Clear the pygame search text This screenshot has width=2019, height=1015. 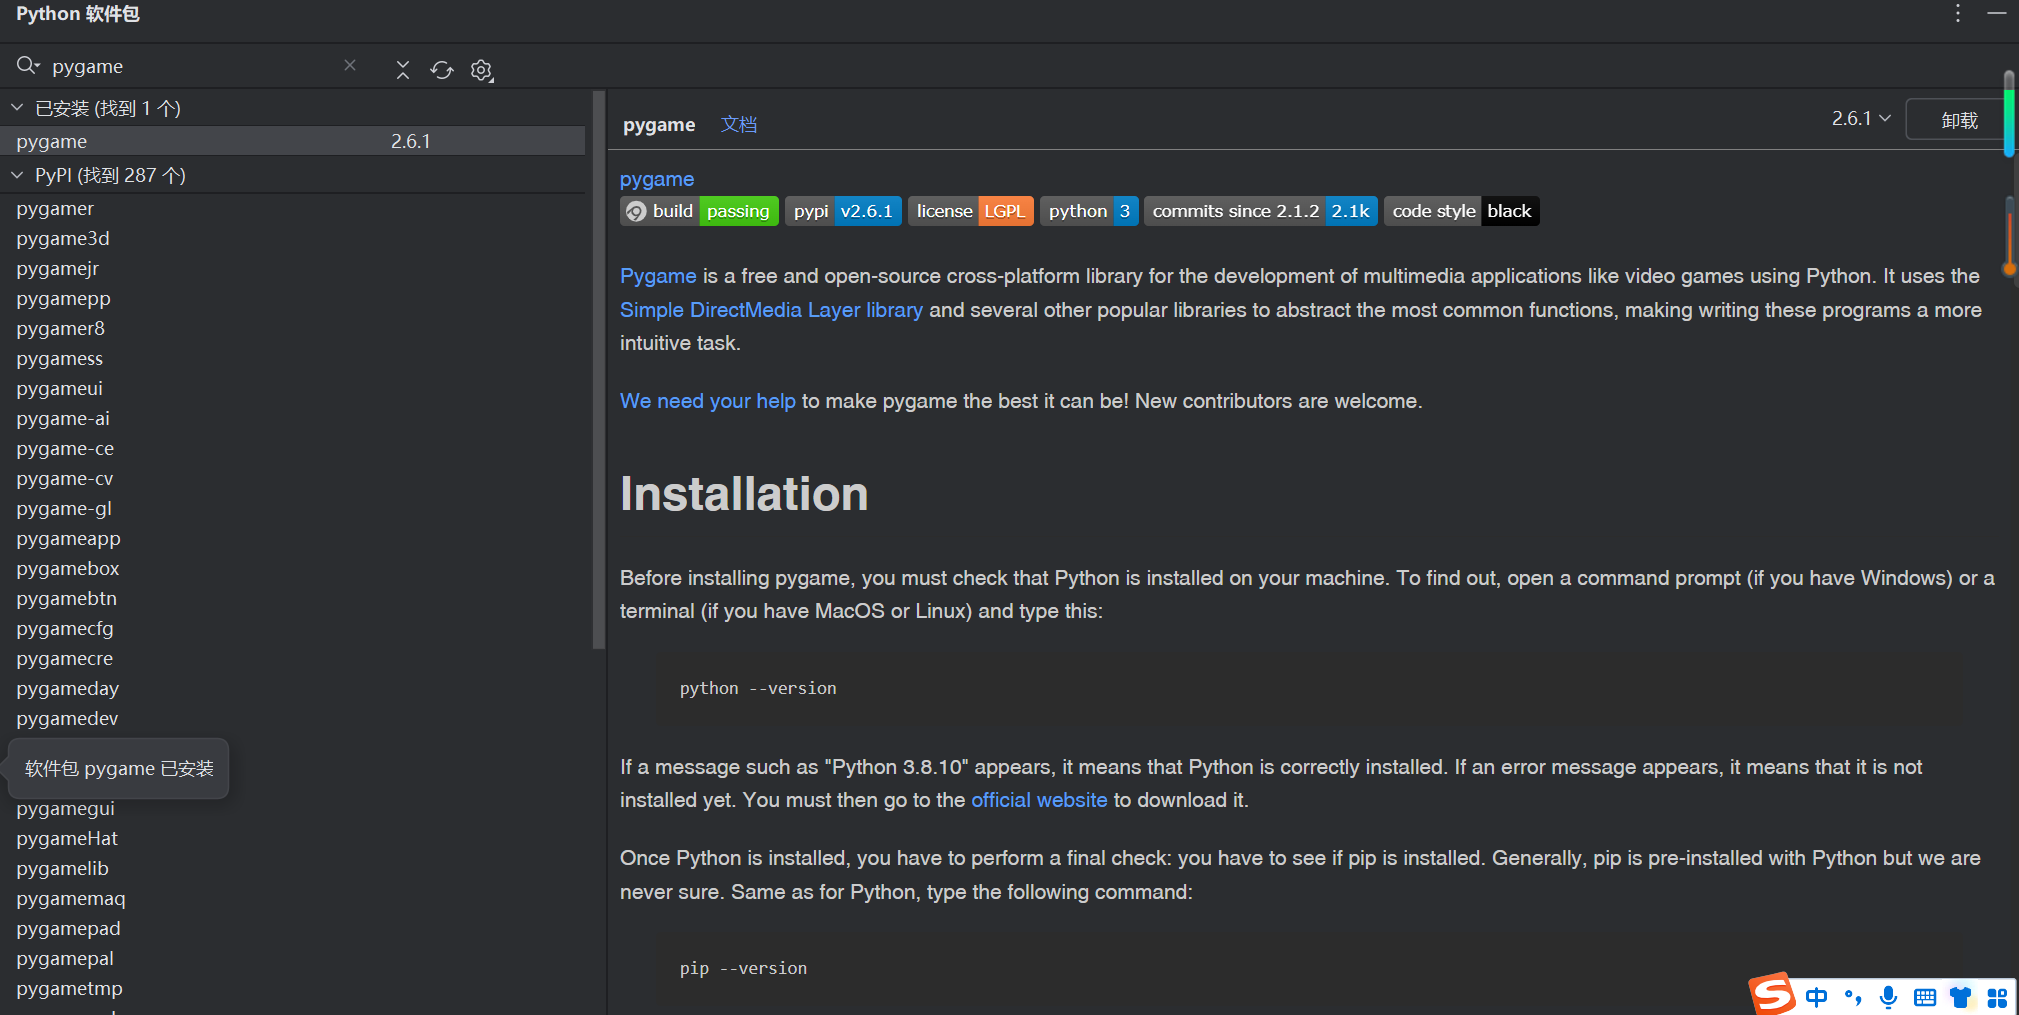[x=350, y=66]
